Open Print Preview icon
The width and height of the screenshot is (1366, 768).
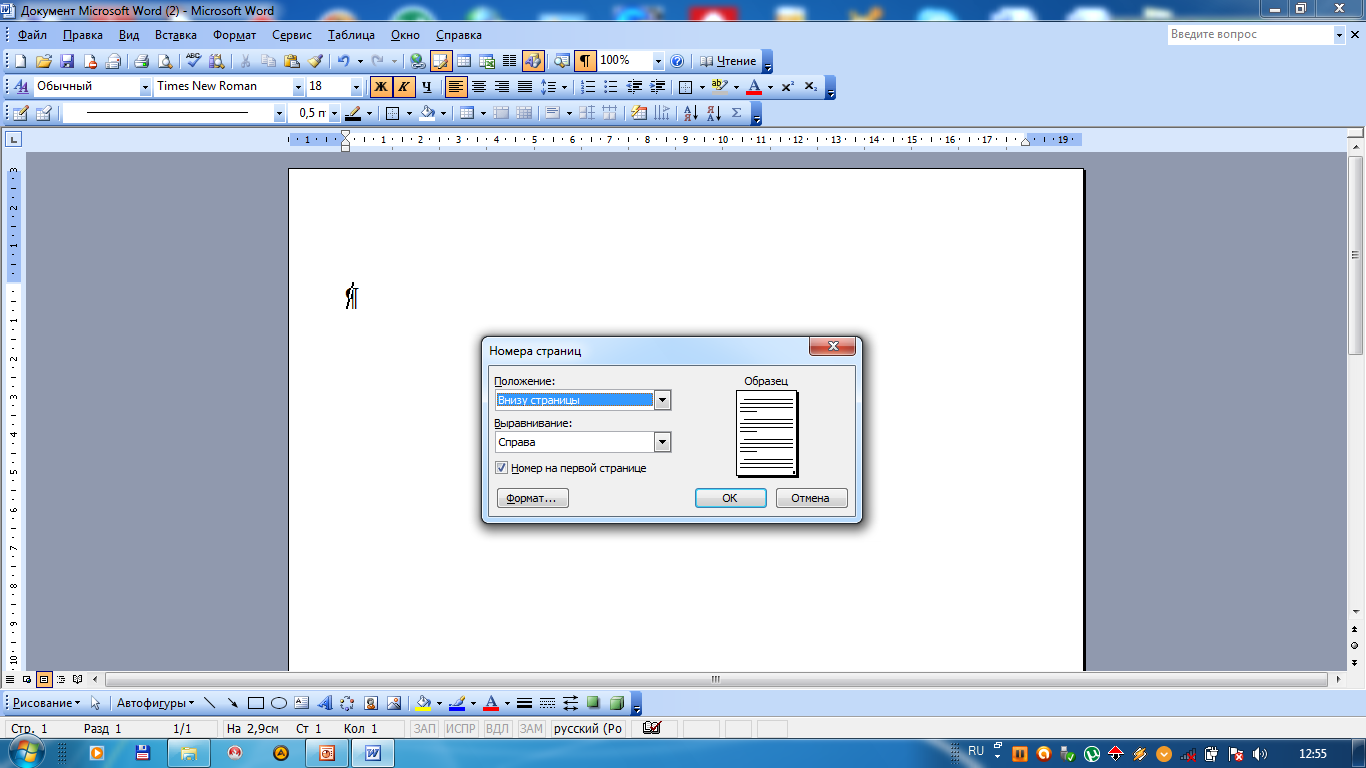click(x=165, y=61)
